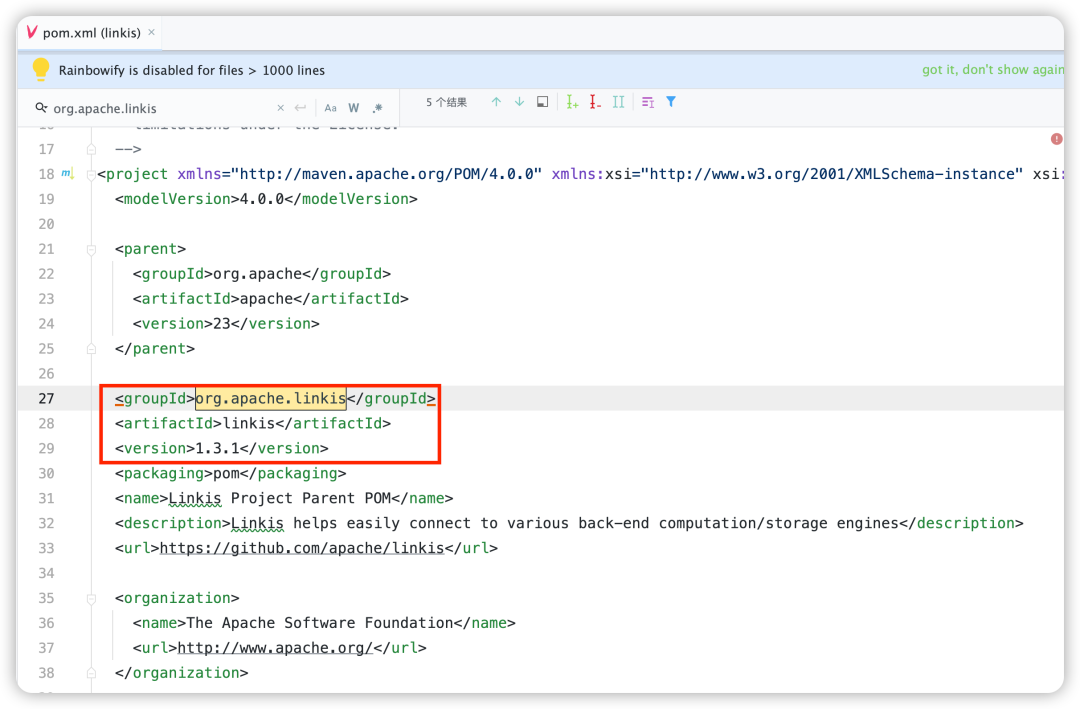This screenshot has width=1080, height=709.
Task: Click the new line arrow icon in search
Action: click(300, 107)
